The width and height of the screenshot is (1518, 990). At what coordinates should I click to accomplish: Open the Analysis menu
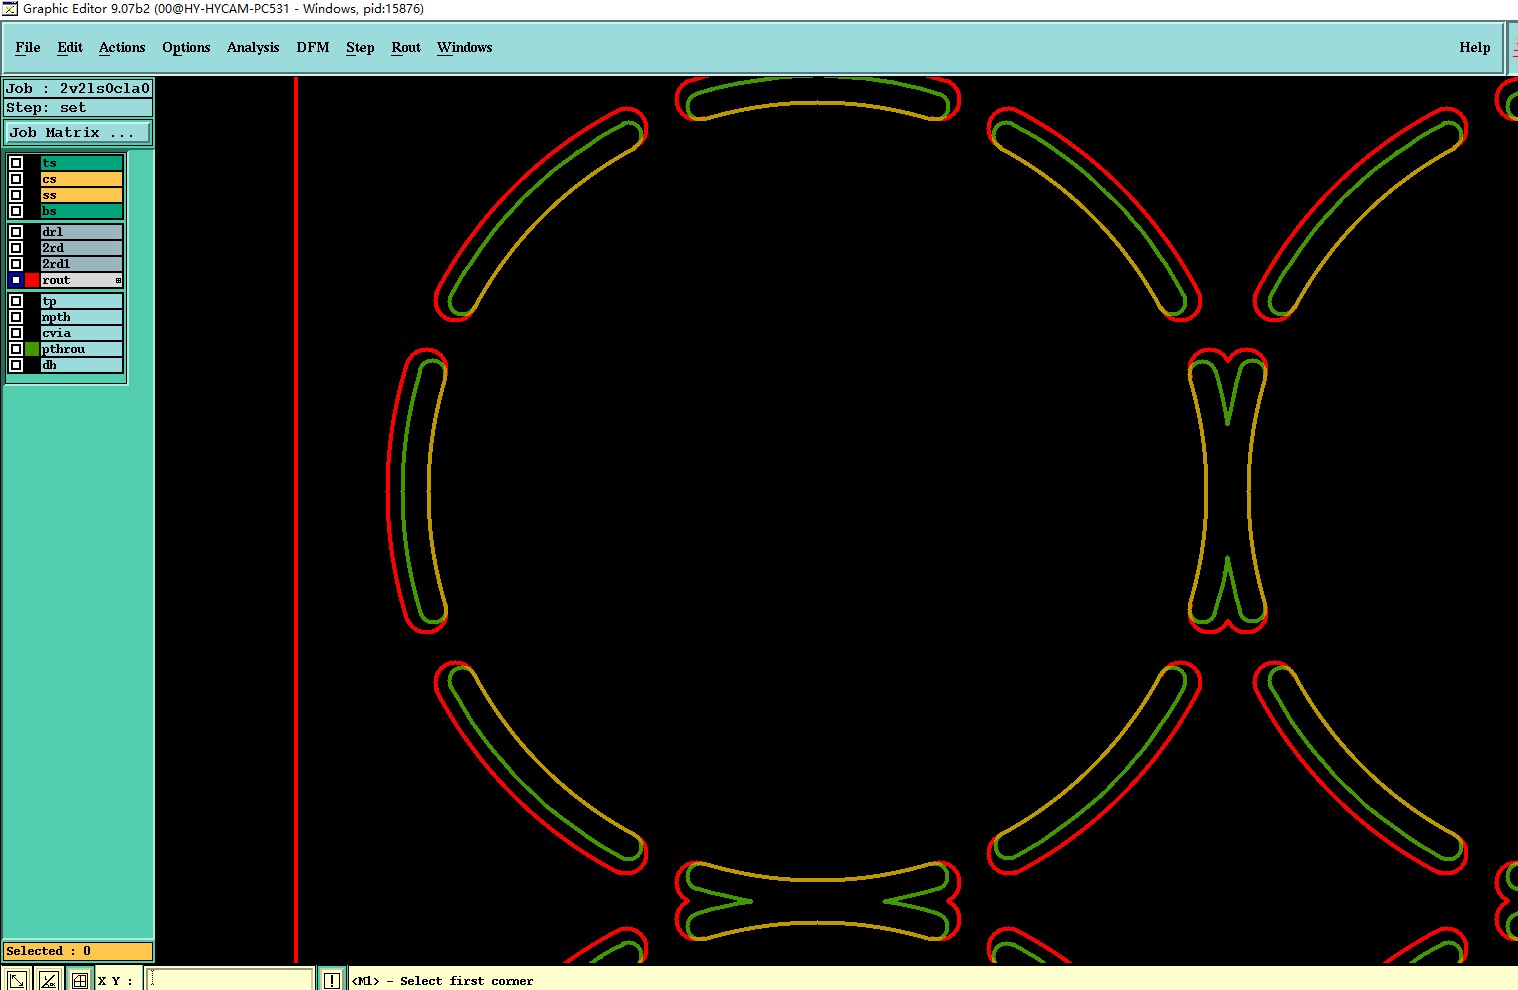pos(253,47)
